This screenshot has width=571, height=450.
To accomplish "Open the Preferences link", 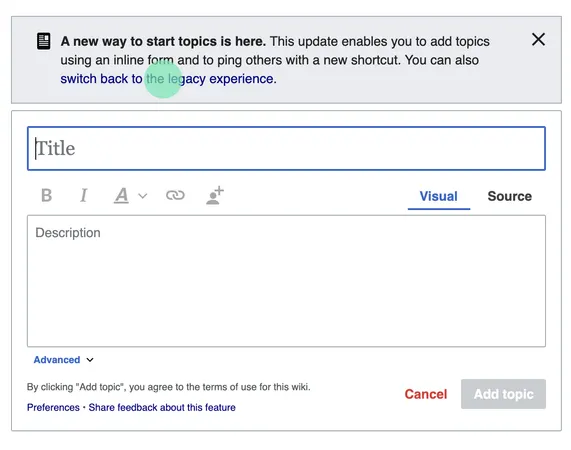I will (53, 407).
